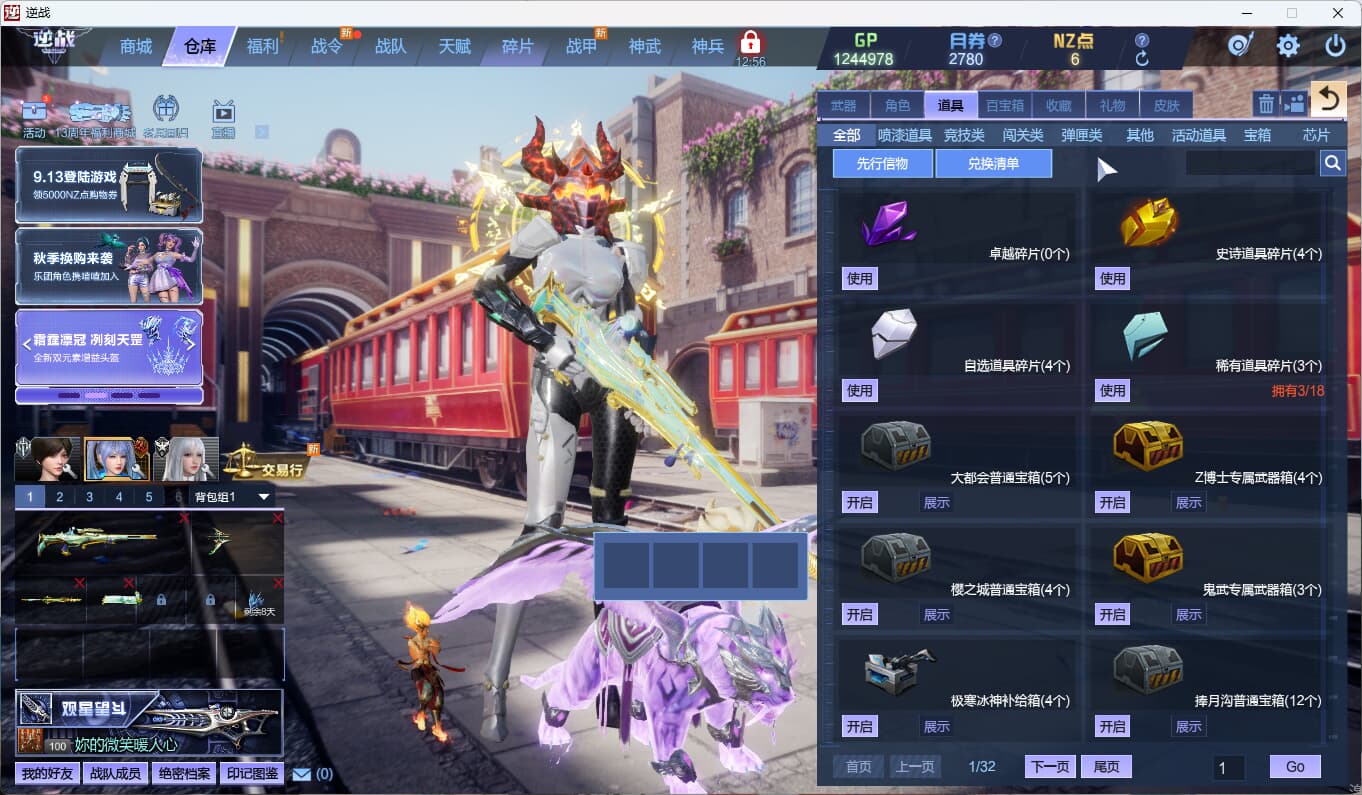The width and height of the screenshot is (1362, 795).
Task: Click the help icon next to NZ点
Action: point(1142,41)
